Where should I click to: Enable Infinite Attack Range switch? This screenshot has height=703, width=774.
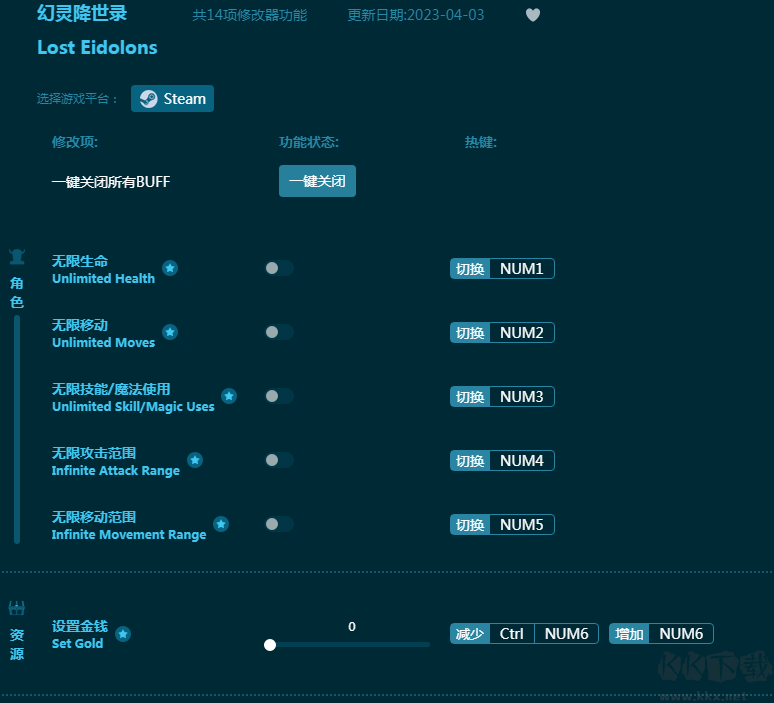tap(279, 460)
